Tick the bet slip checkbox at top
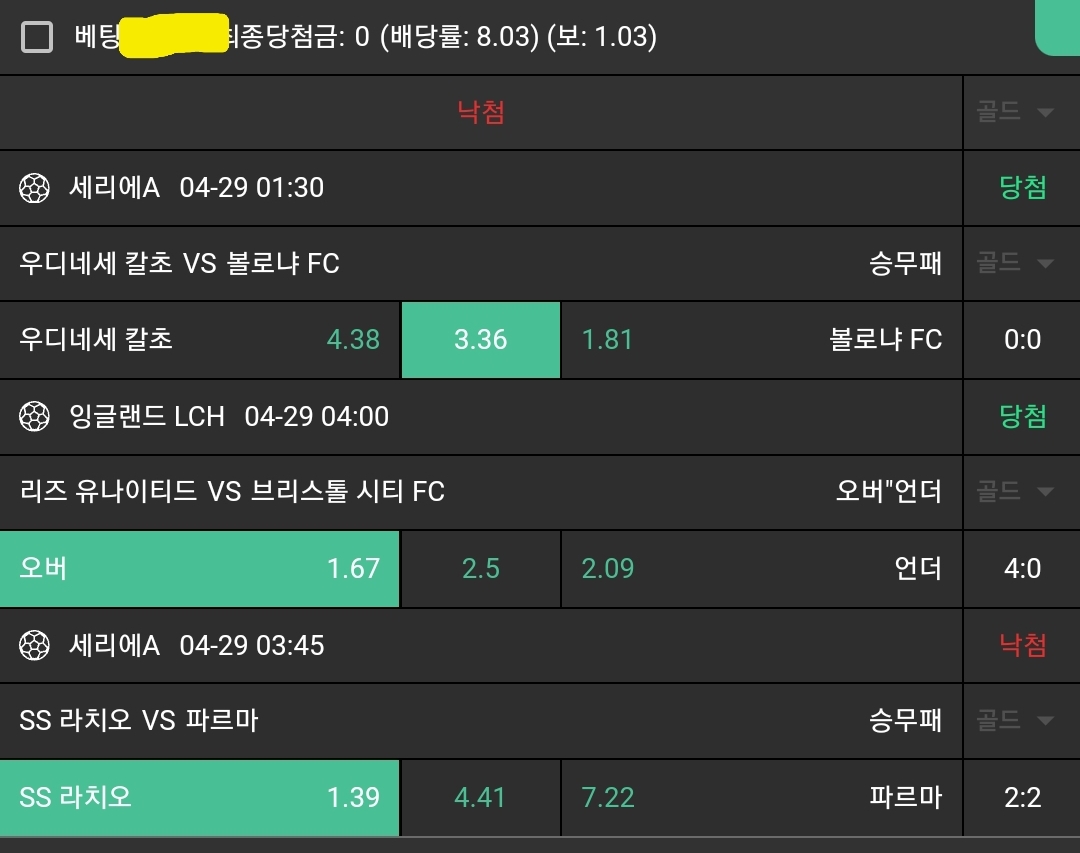Image resolution: width=1080 pixels, height=853 pixels. click(x=37, y=38)
